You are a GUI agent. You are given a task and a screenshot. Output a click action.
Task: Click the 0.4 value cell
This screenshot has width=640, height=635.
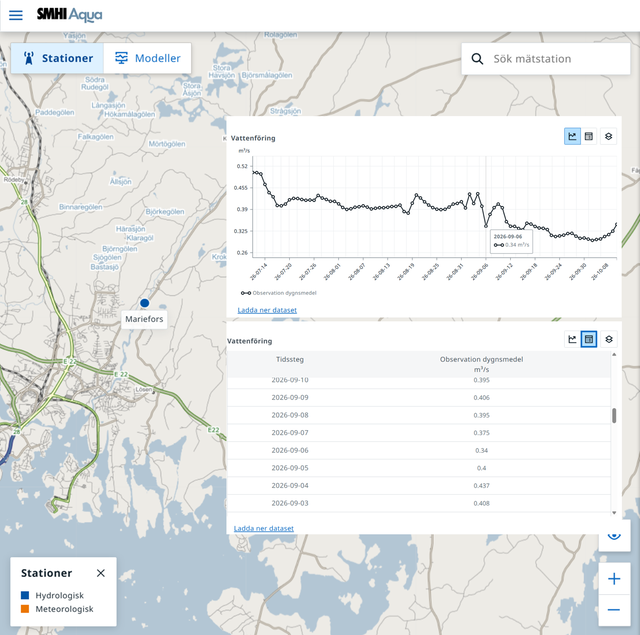pos(482,468)
